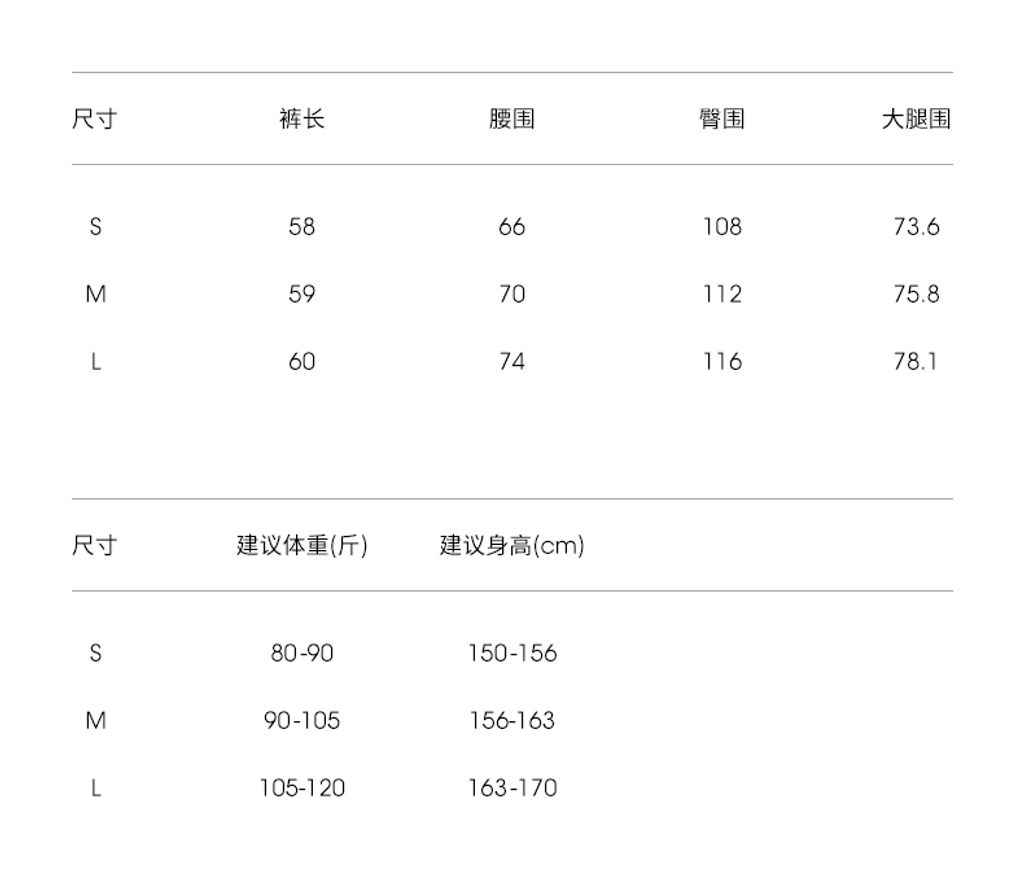Select the 大腿围 value 78.1

916,361
